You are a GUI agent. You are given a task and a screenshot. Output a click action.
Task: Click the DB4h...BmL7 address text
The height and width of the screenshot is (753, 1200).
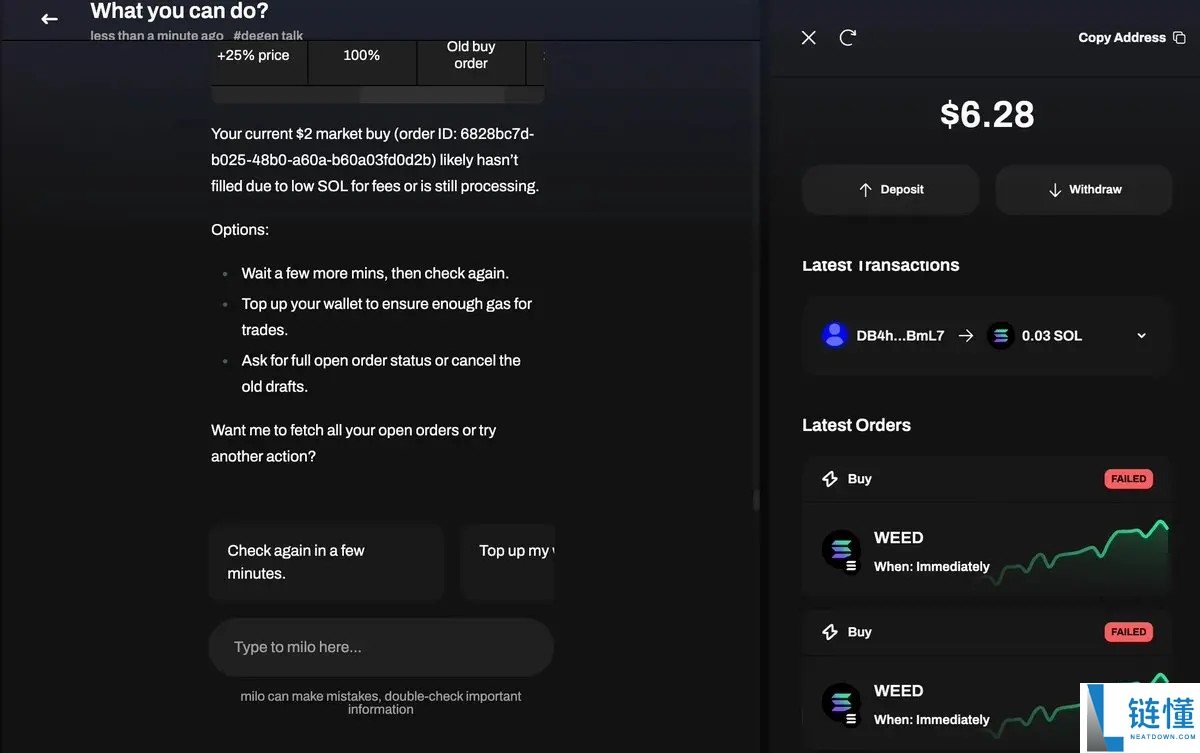[x=900, y=336]
